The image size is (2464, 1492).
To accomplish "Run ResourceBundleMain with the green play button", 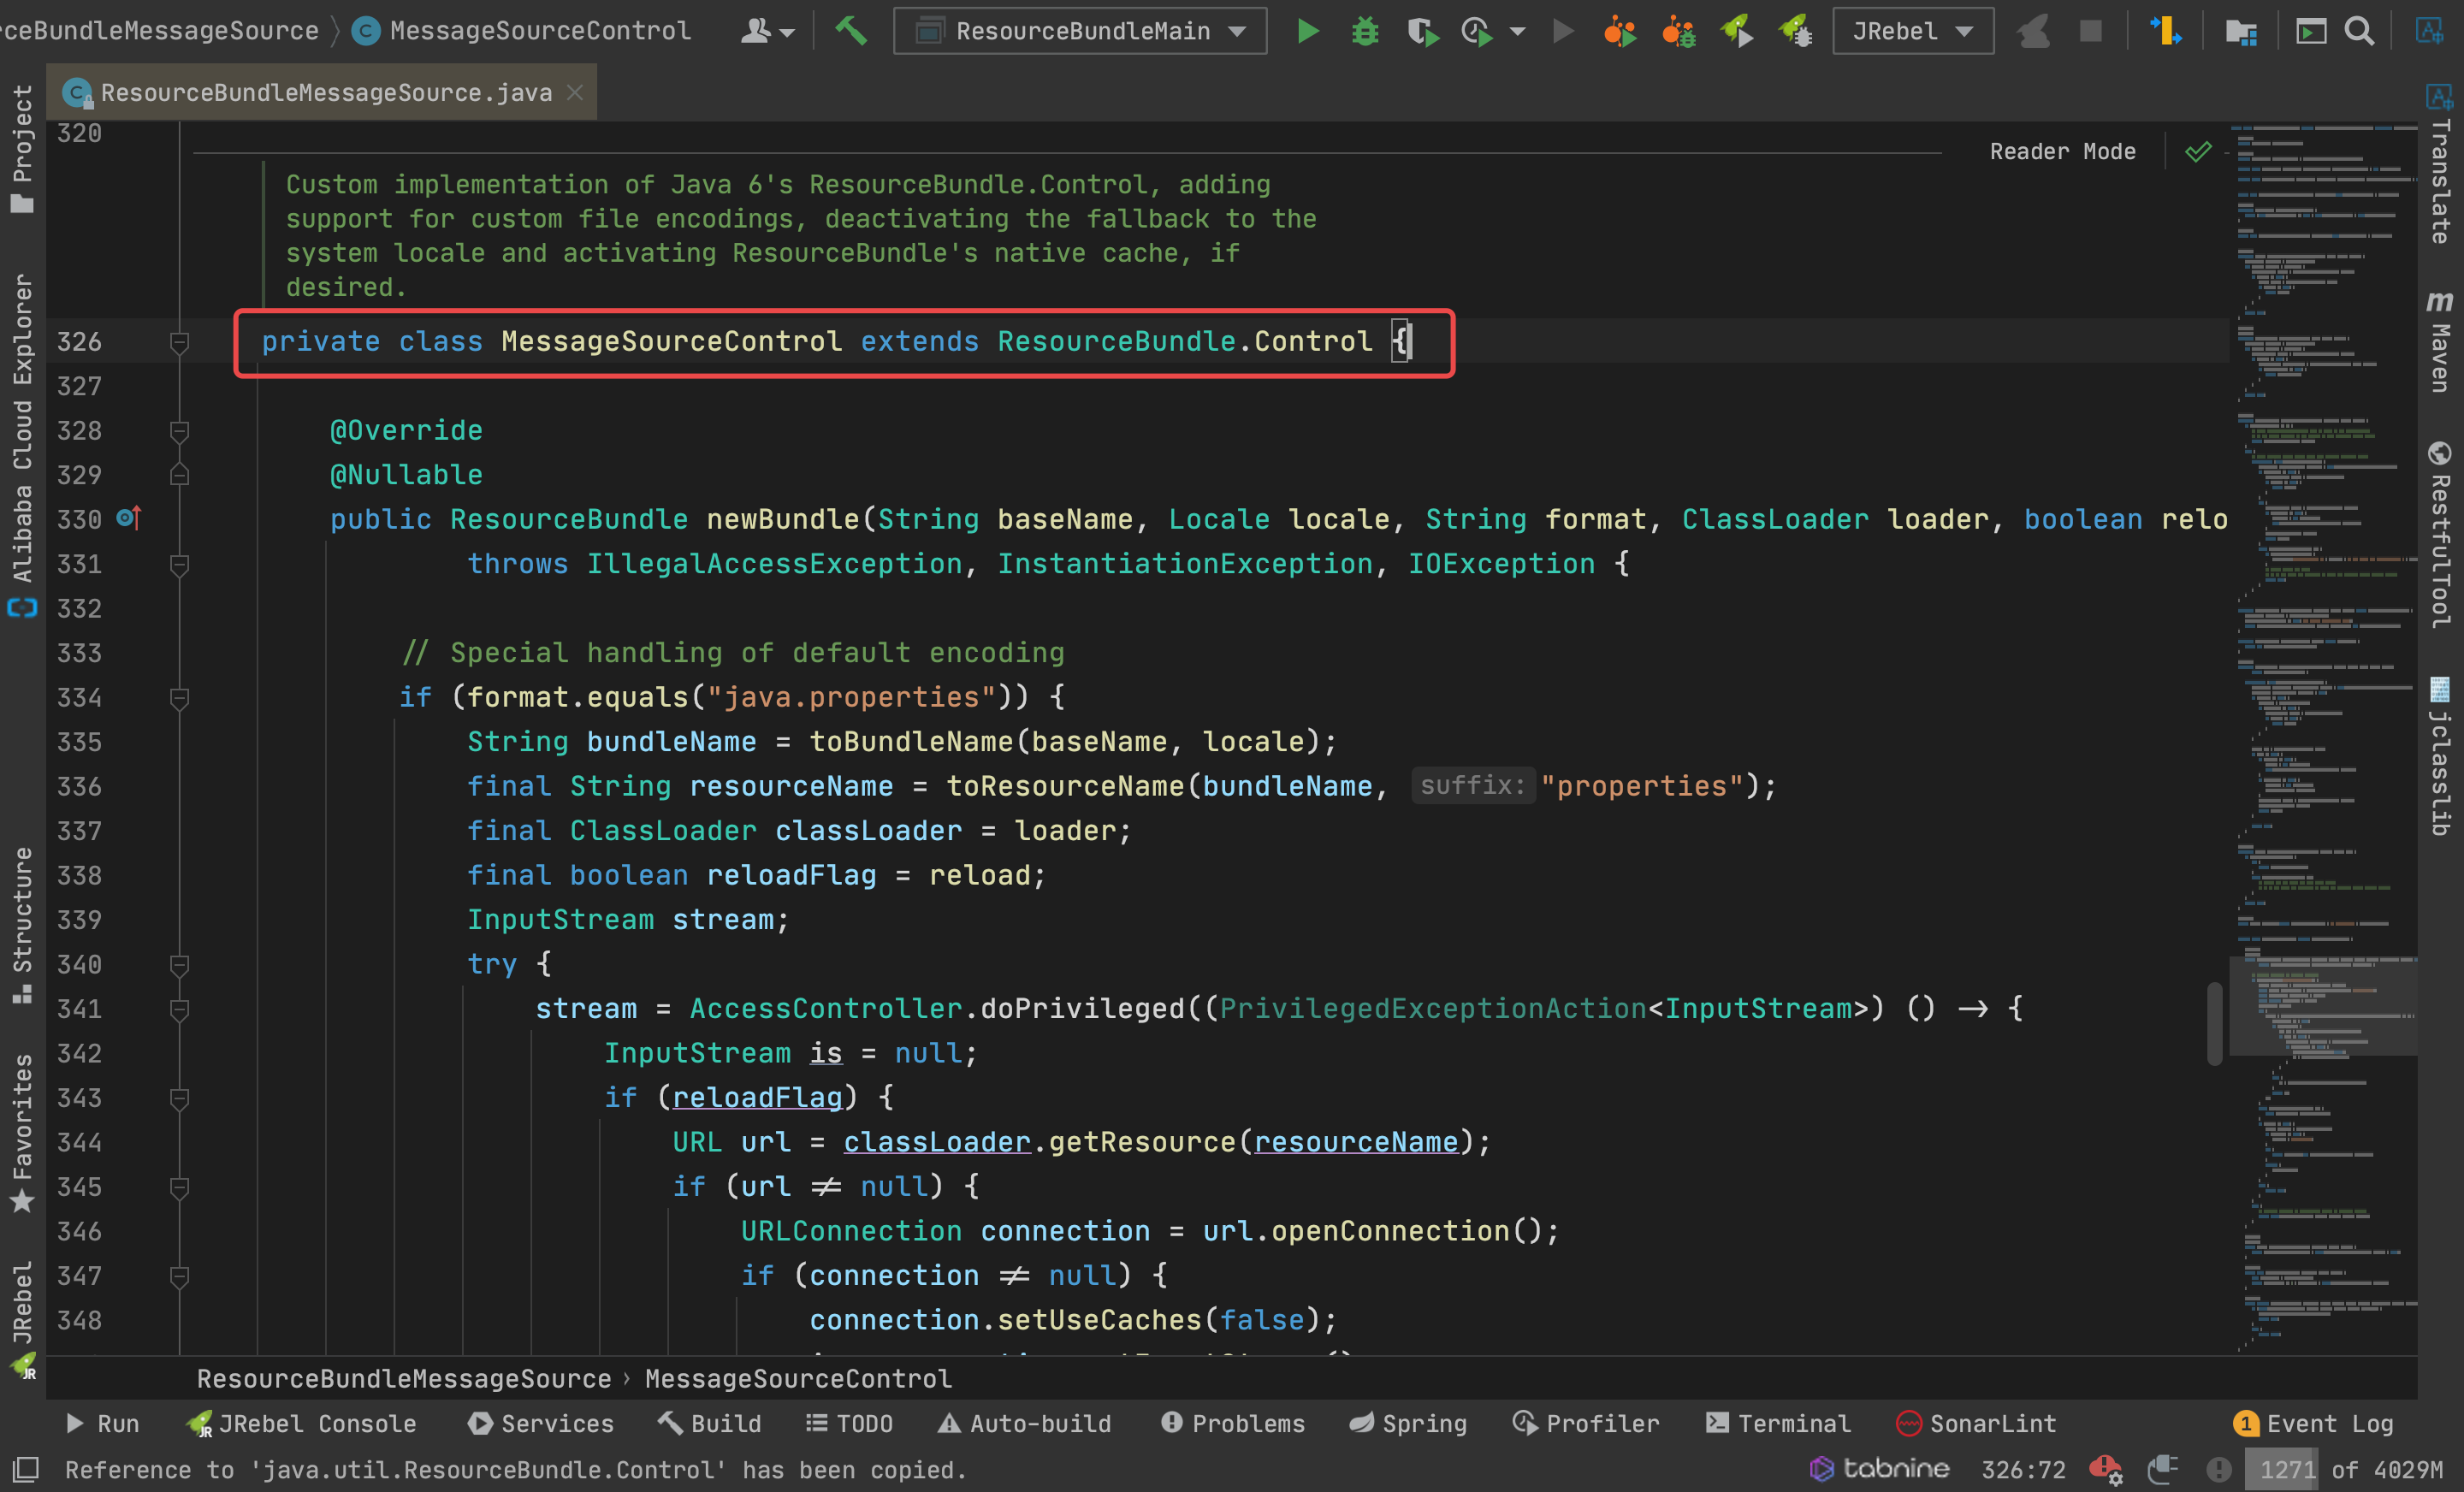I will (x=1307, y=31).
